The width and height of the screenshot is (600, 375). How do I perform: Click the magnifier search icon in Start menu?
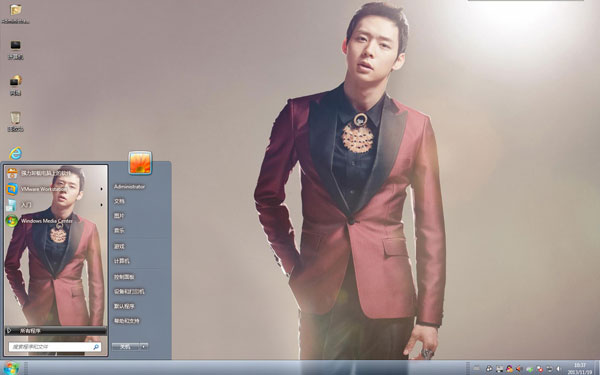point(96,347)
